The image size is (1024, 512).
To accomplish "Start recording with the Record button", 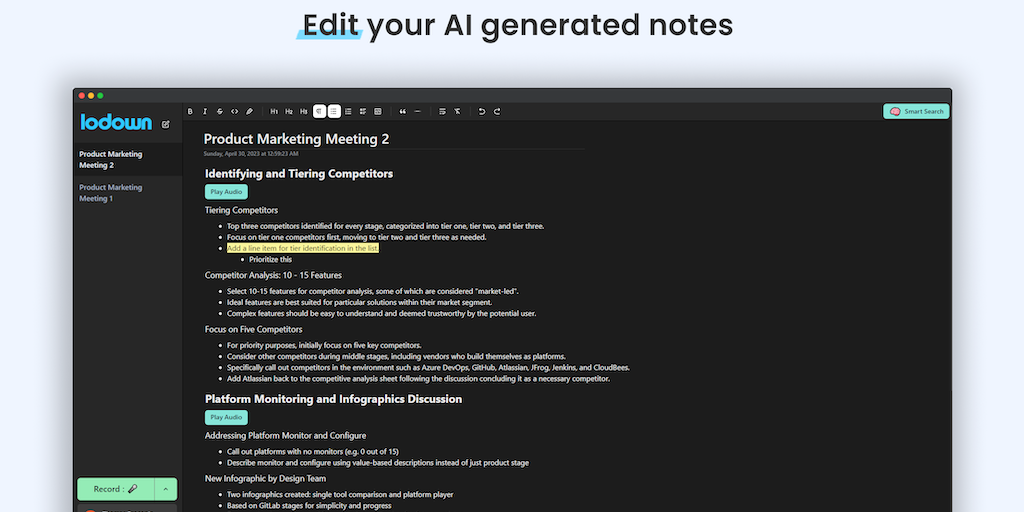I will pos(116,488).
